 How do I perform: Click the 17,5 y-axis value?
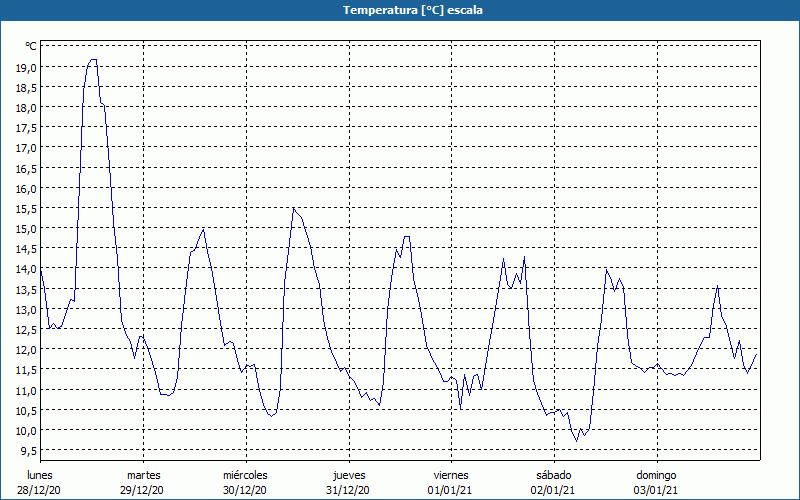click(x=27, y=128)
